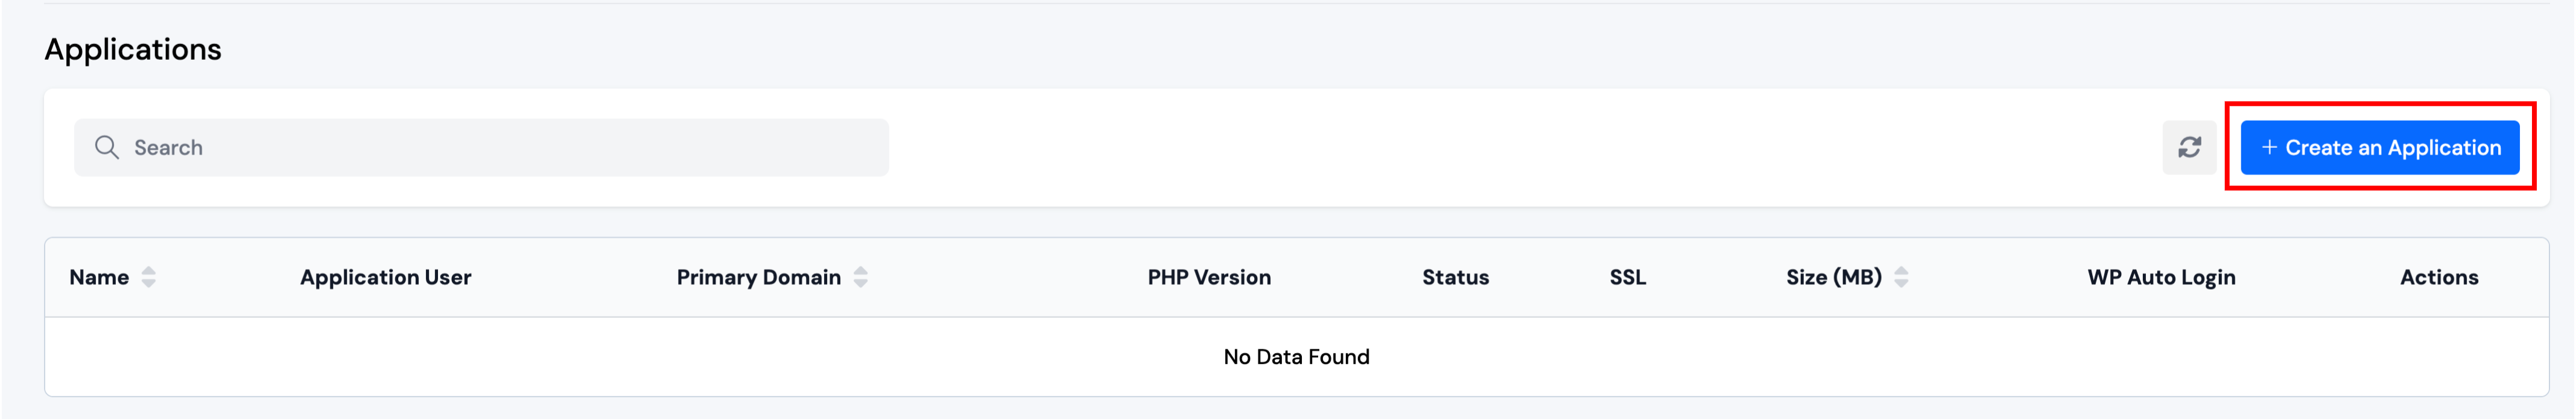2576x419 pixels.
Task: Sort by the Name column header
Action: tap(99, 277)
